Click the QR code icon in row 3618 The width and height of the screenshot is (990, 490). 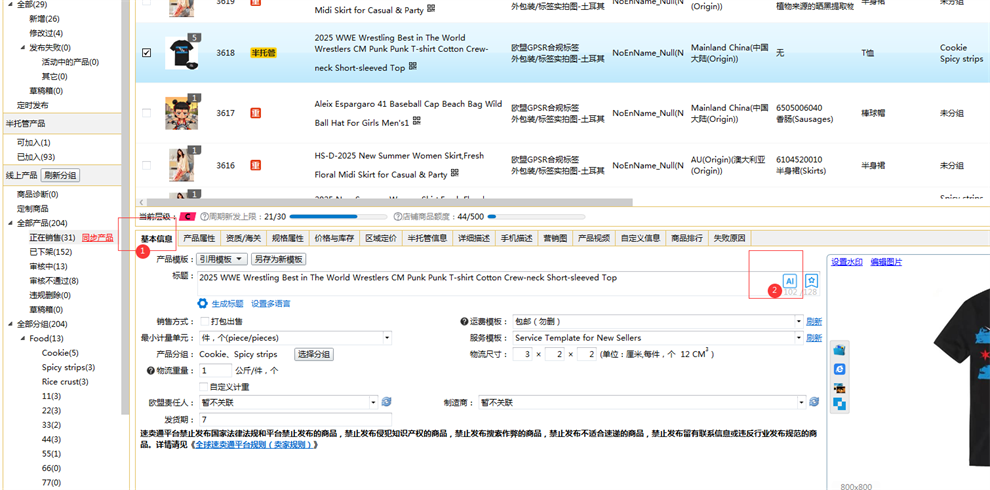pyautogui.click(x=413, y=66)
